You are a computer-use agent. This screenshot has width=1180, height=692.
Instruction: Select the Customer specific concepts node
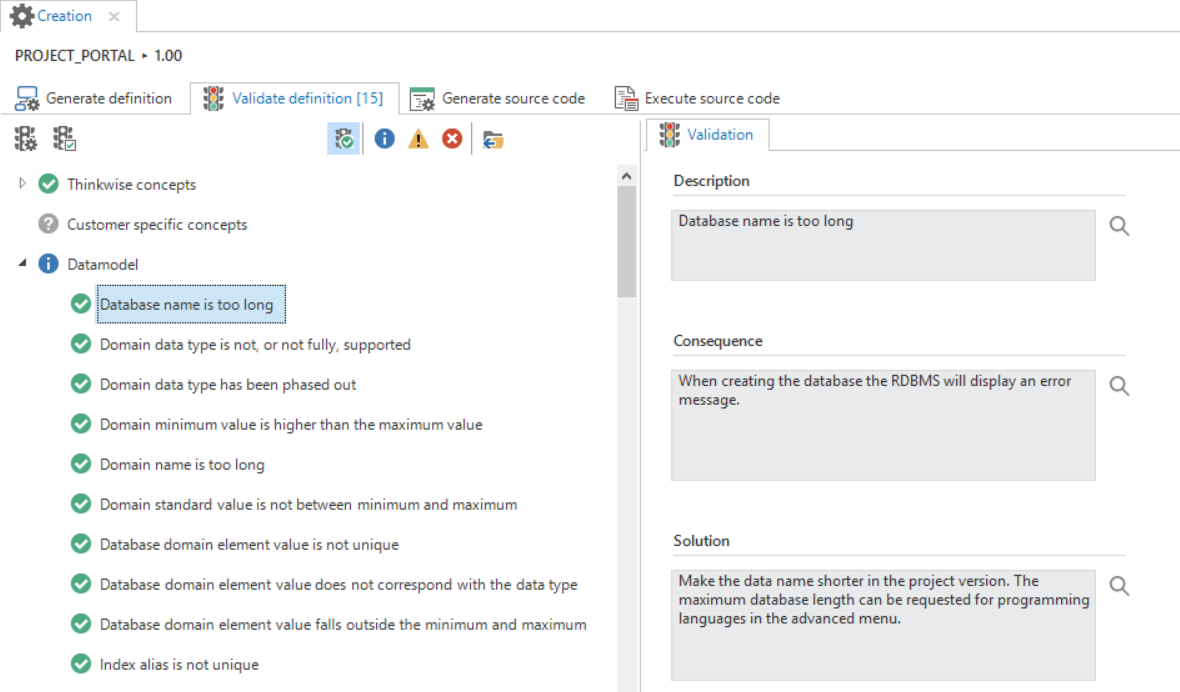157,225
